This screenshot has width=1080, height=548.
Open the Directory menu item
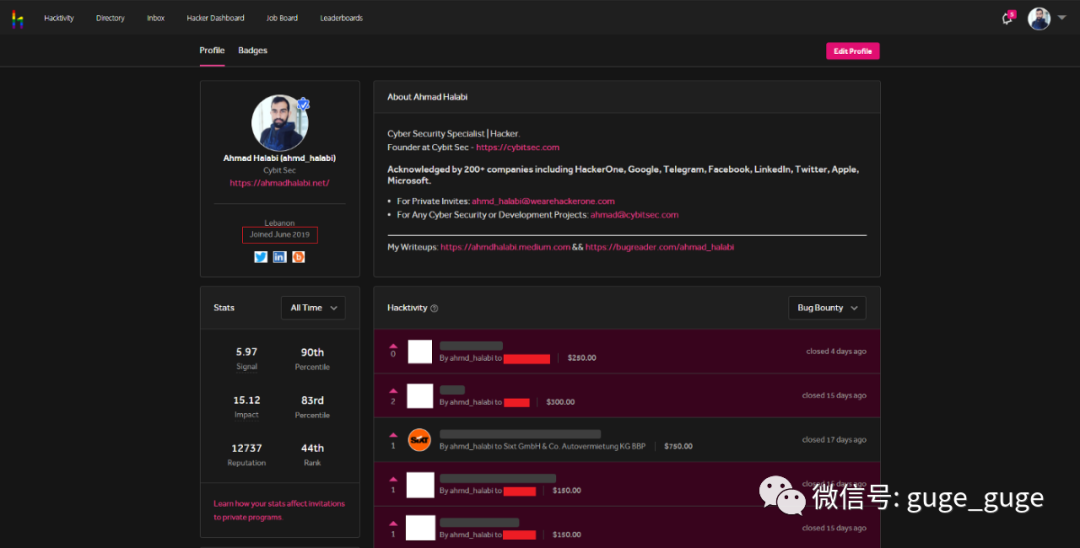point(110,18)
